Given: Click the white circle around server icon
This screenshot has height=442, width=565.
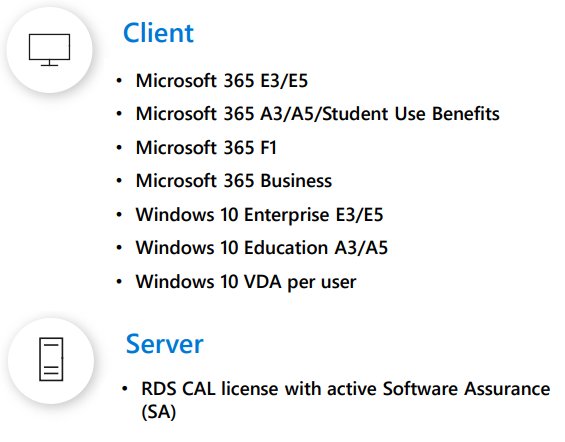Looking at the screenshot, I should 51,361.
